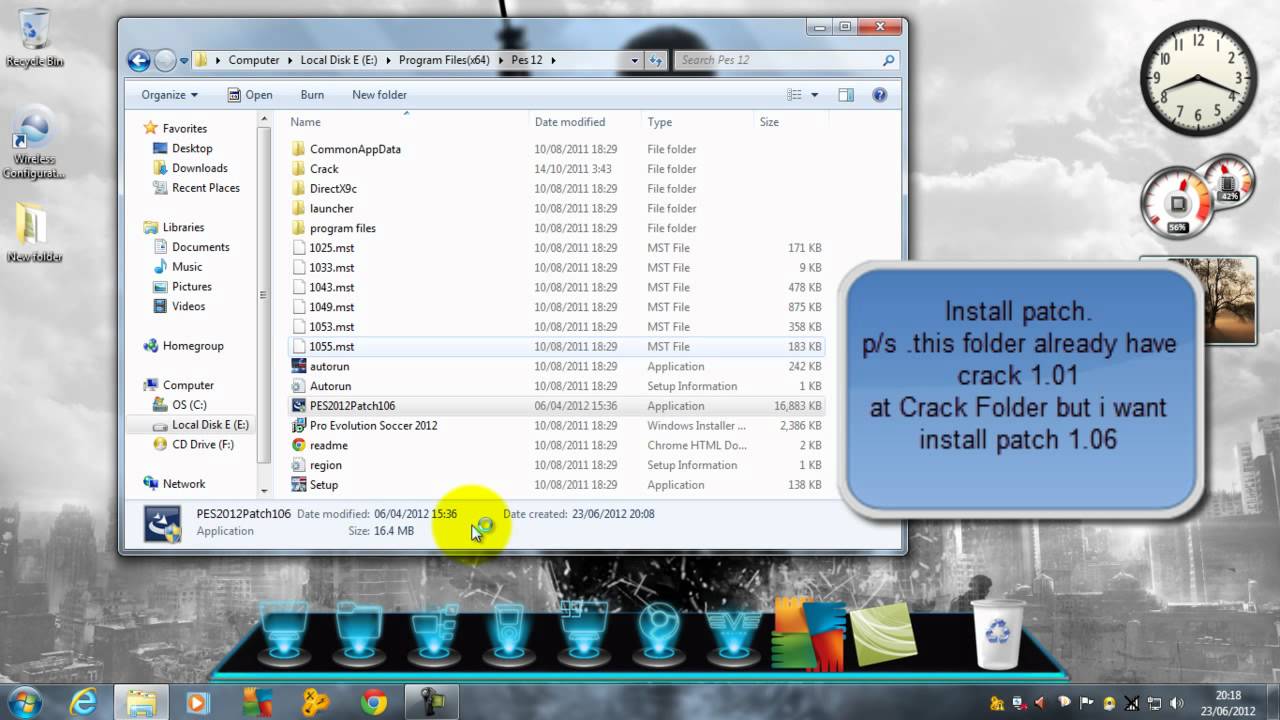Select the program files folder
This screenshot has height=720, width=1280.
(342, 228)
